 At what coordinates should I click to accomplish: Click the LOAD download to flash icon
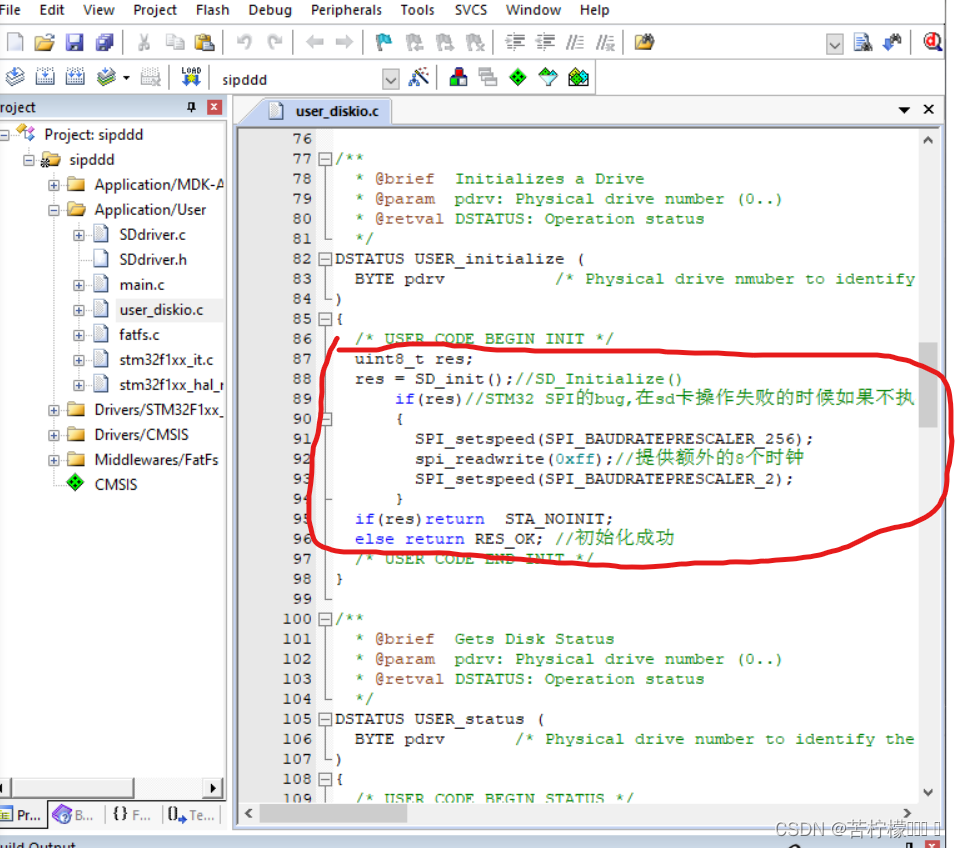click(x=191, y=77)
